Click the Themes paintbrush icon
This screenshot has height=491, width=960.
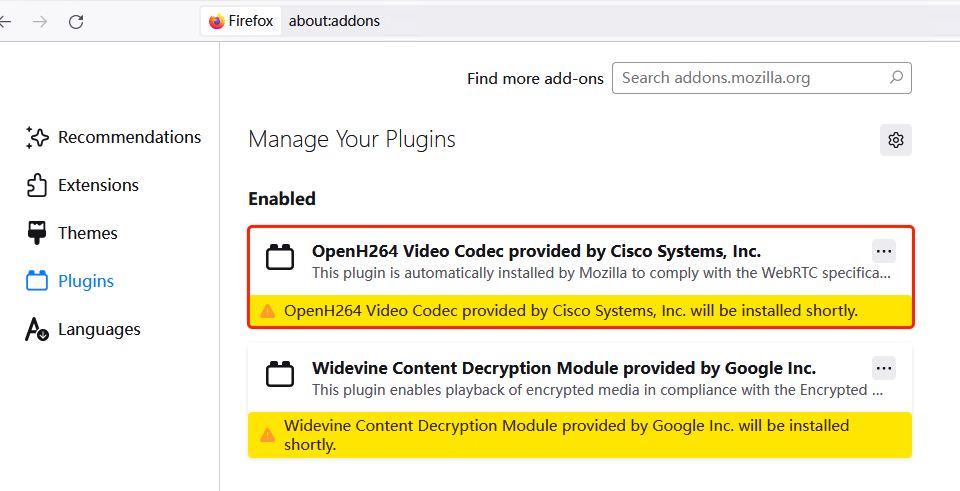[x=37, y=233]
